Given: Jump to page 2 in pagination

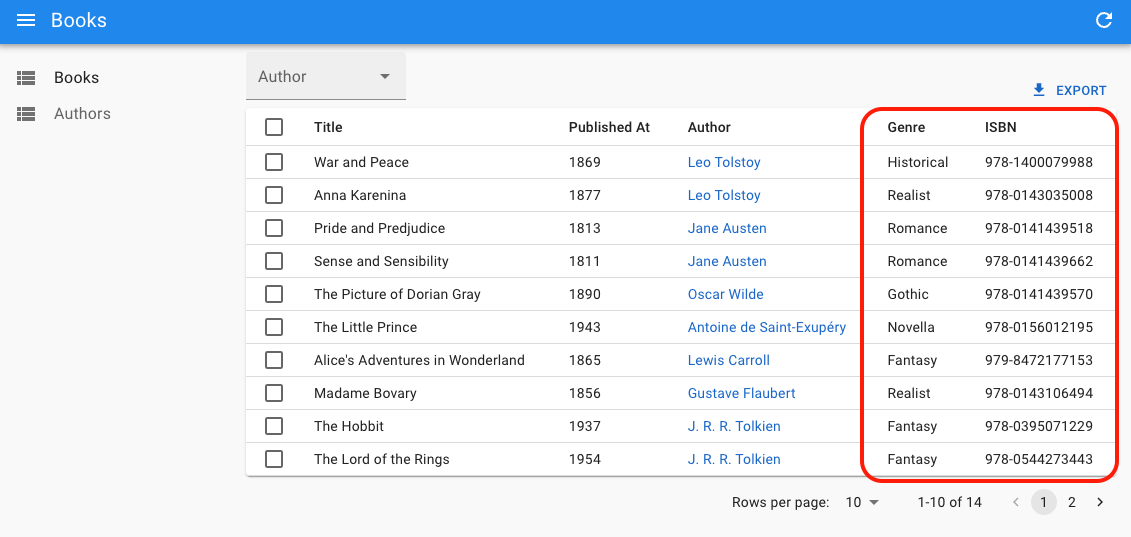Looking at the screenshot, I should pos(1071,502).
